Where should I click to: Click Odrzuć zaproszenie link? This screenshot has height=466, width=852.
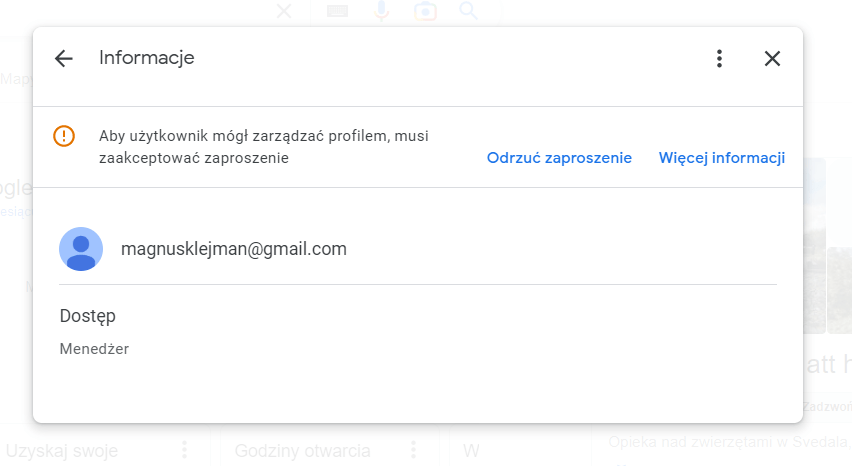click(x=559, y=158)
